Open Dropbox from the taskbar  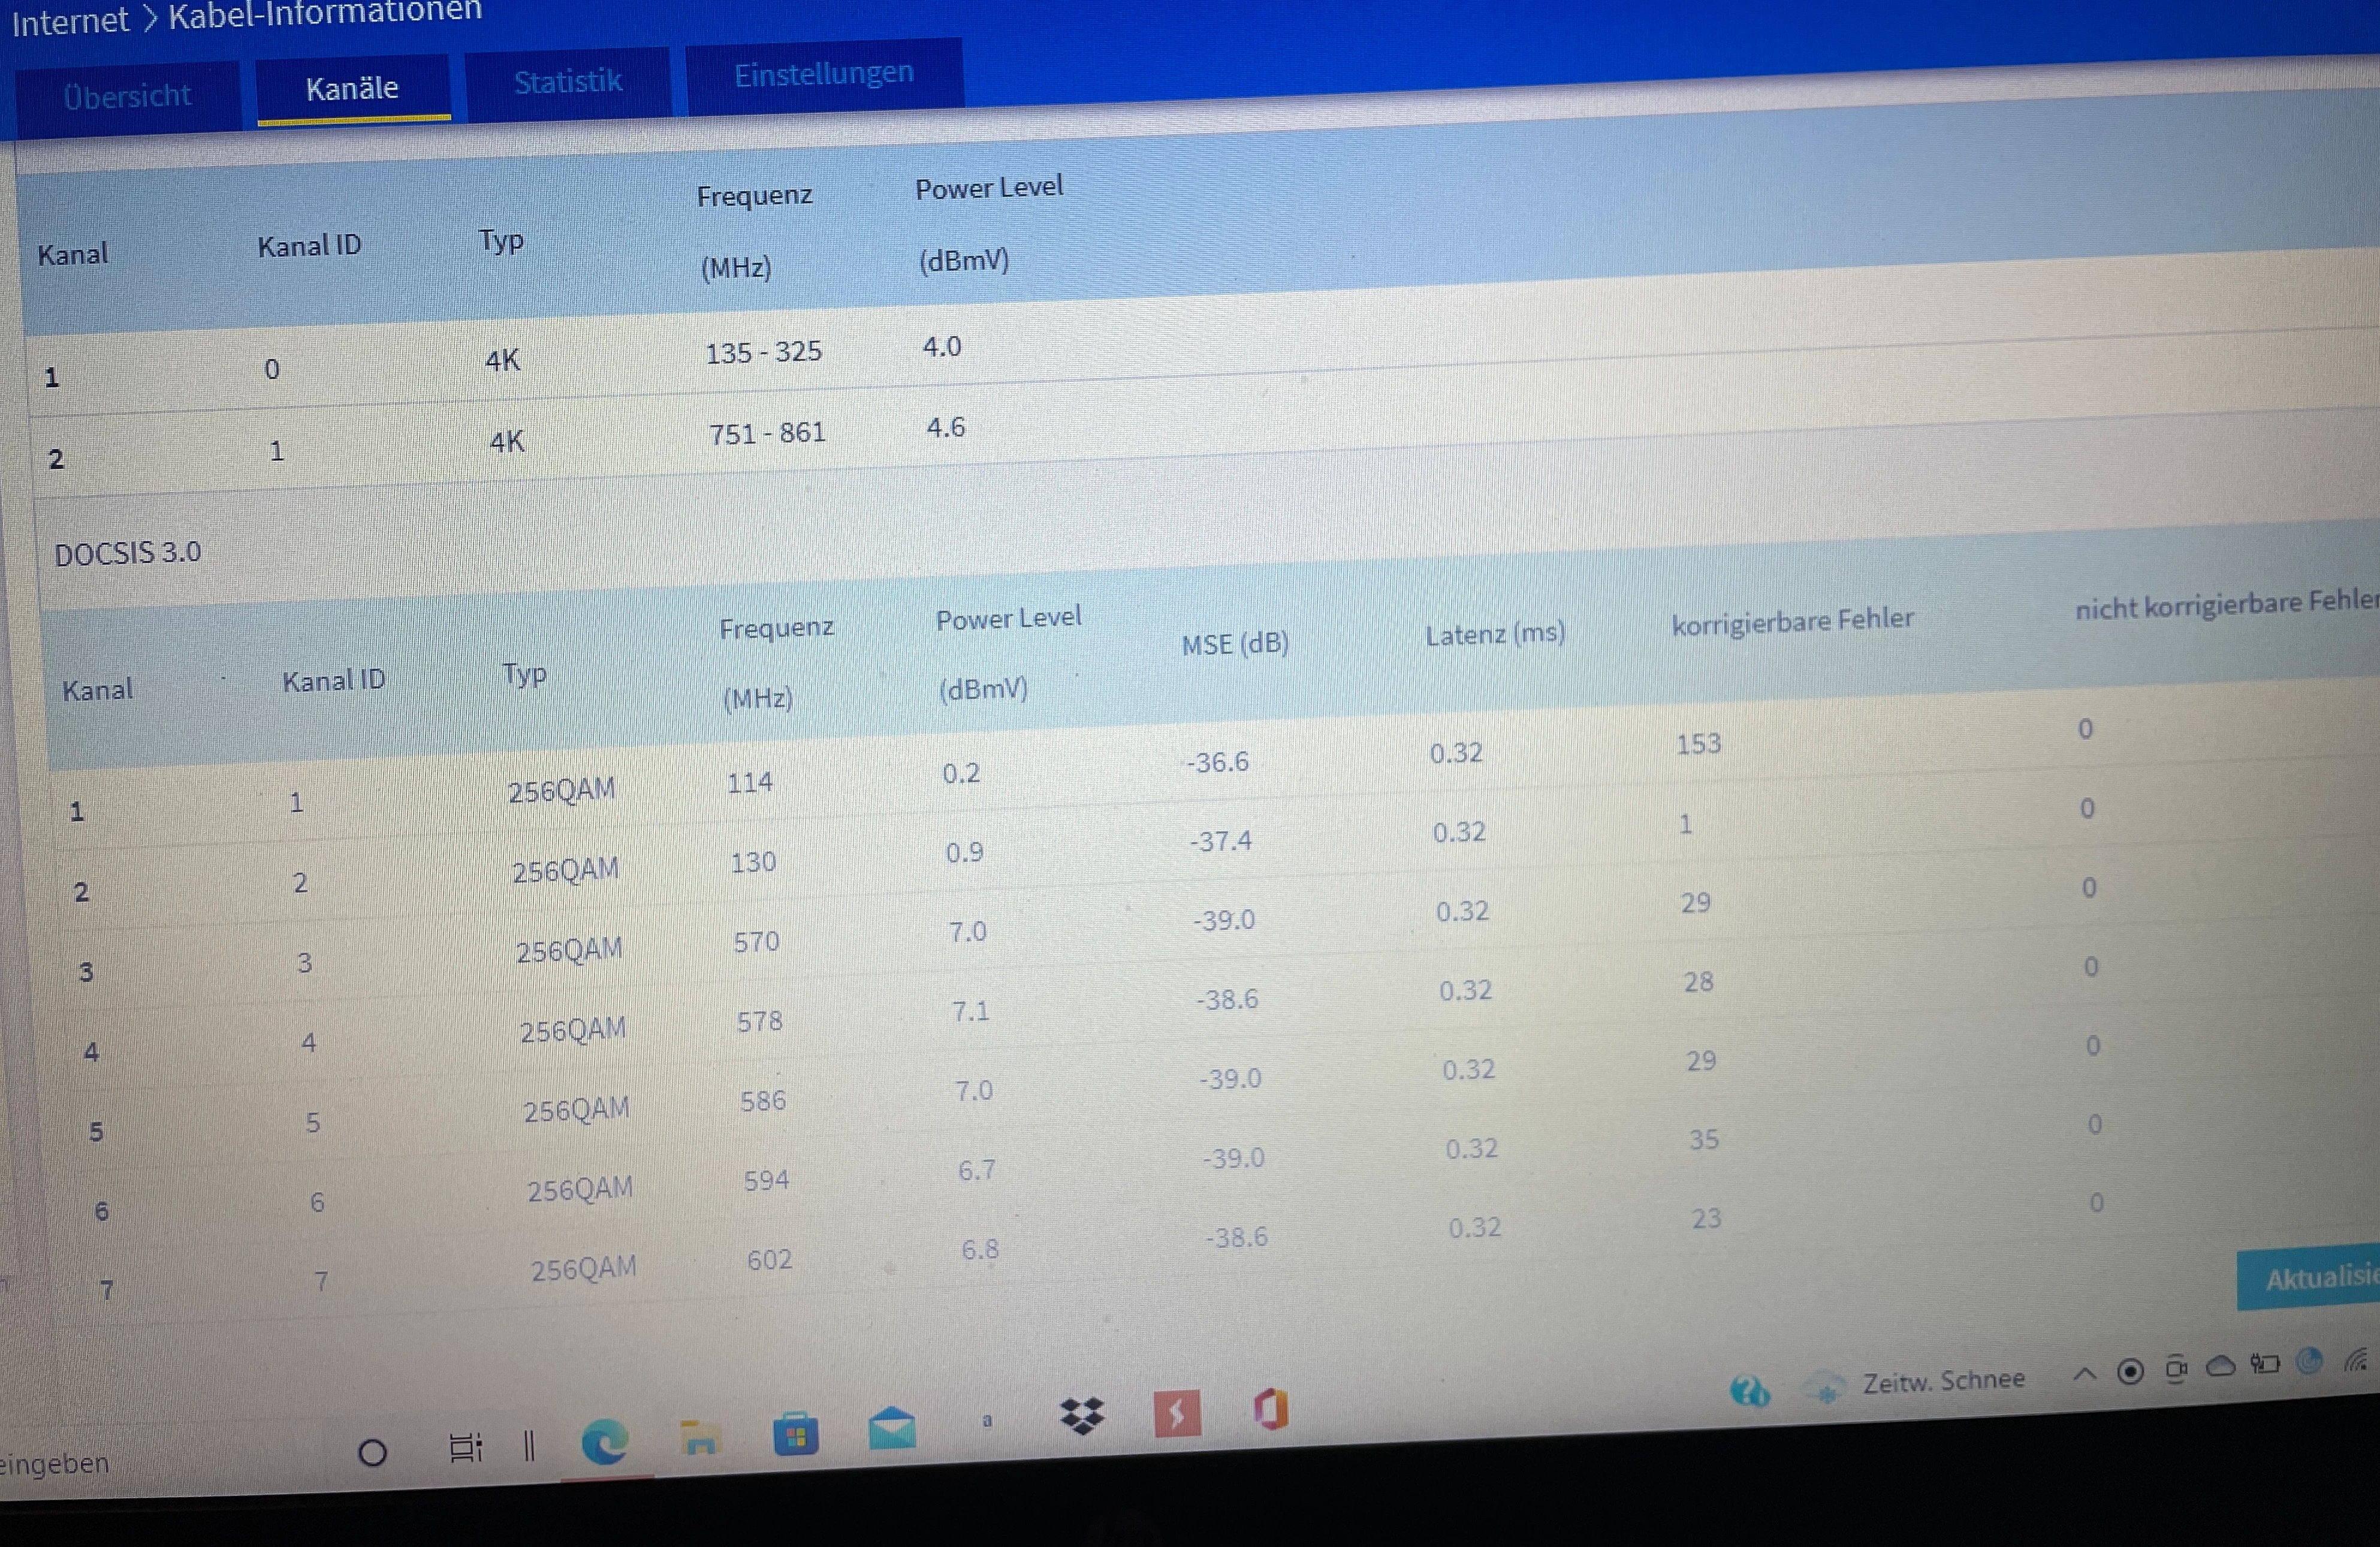[1081, 1415]
